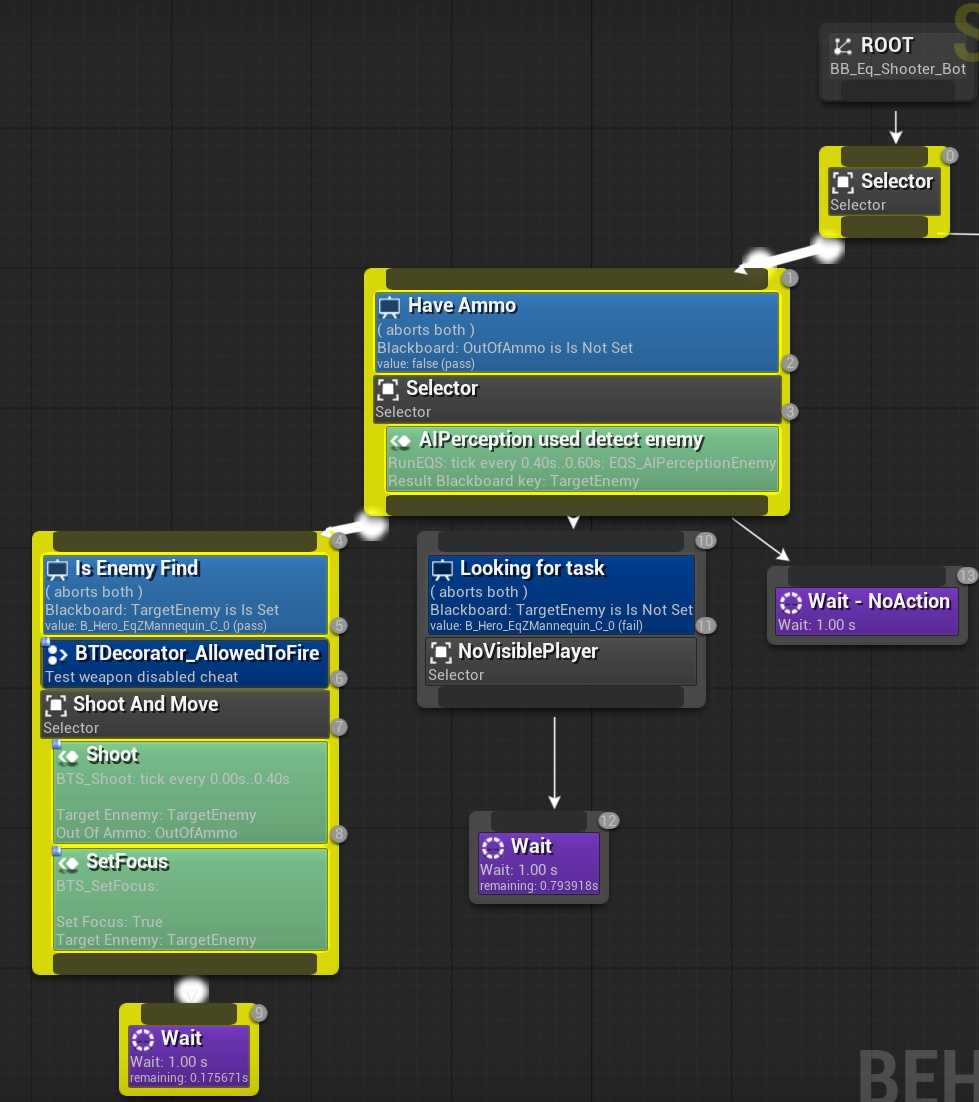
Task: Click the Have Ammo decorator's blackboard icon
Action: [390, 306]
